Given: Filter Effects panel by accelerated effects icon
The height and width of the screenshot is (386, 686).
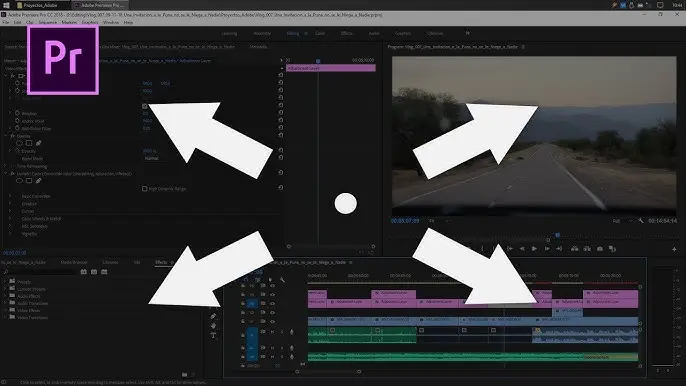Looking at the screenshot, I should point(84,272).
